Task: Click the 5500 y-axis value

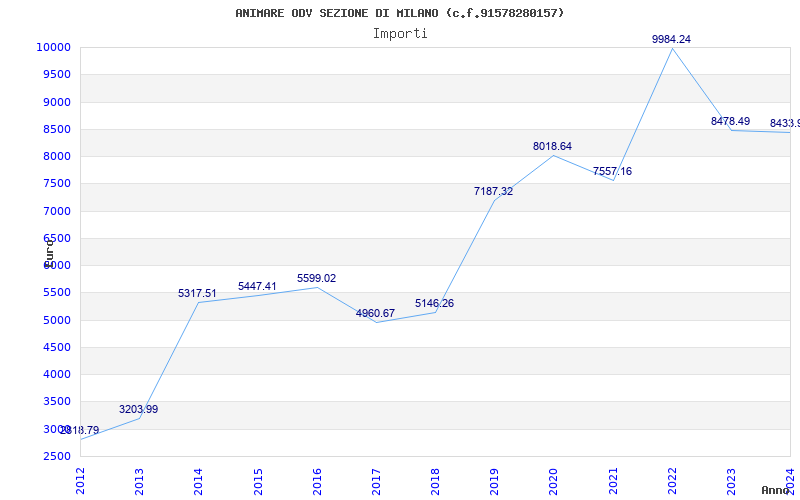Action: click(x=56, y=293)
